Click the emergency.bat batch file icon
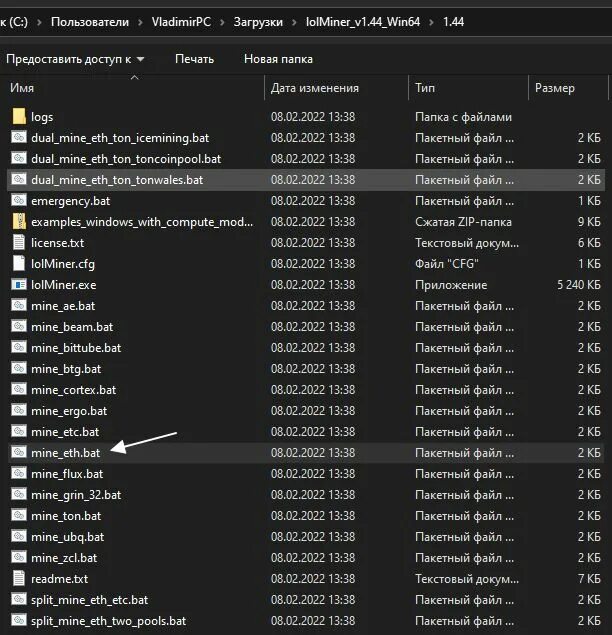 pos(19,200)
